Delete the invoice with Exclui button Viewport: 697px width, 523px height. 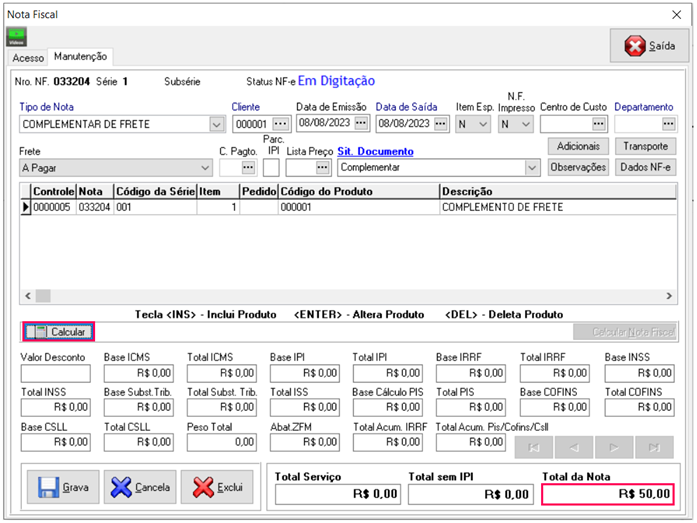tap(217, 488)
